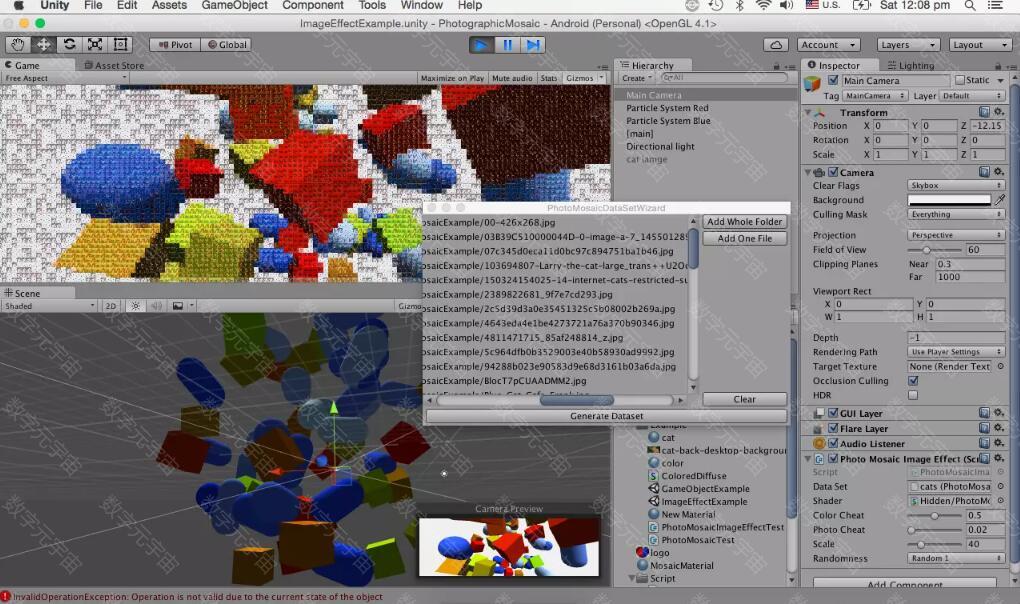Open the GUI Layer gear menu

pyautogui.click(x=999, y=413)
